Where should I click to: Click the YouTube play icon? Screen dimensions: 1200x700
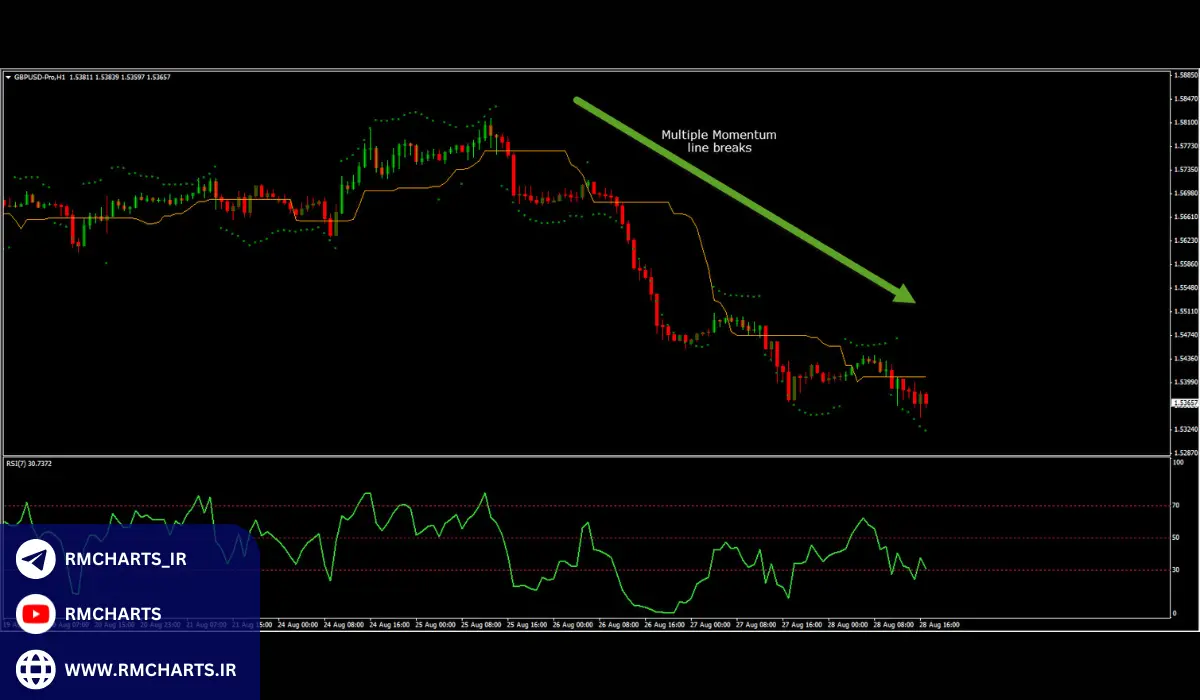click(x=36, y=614)
